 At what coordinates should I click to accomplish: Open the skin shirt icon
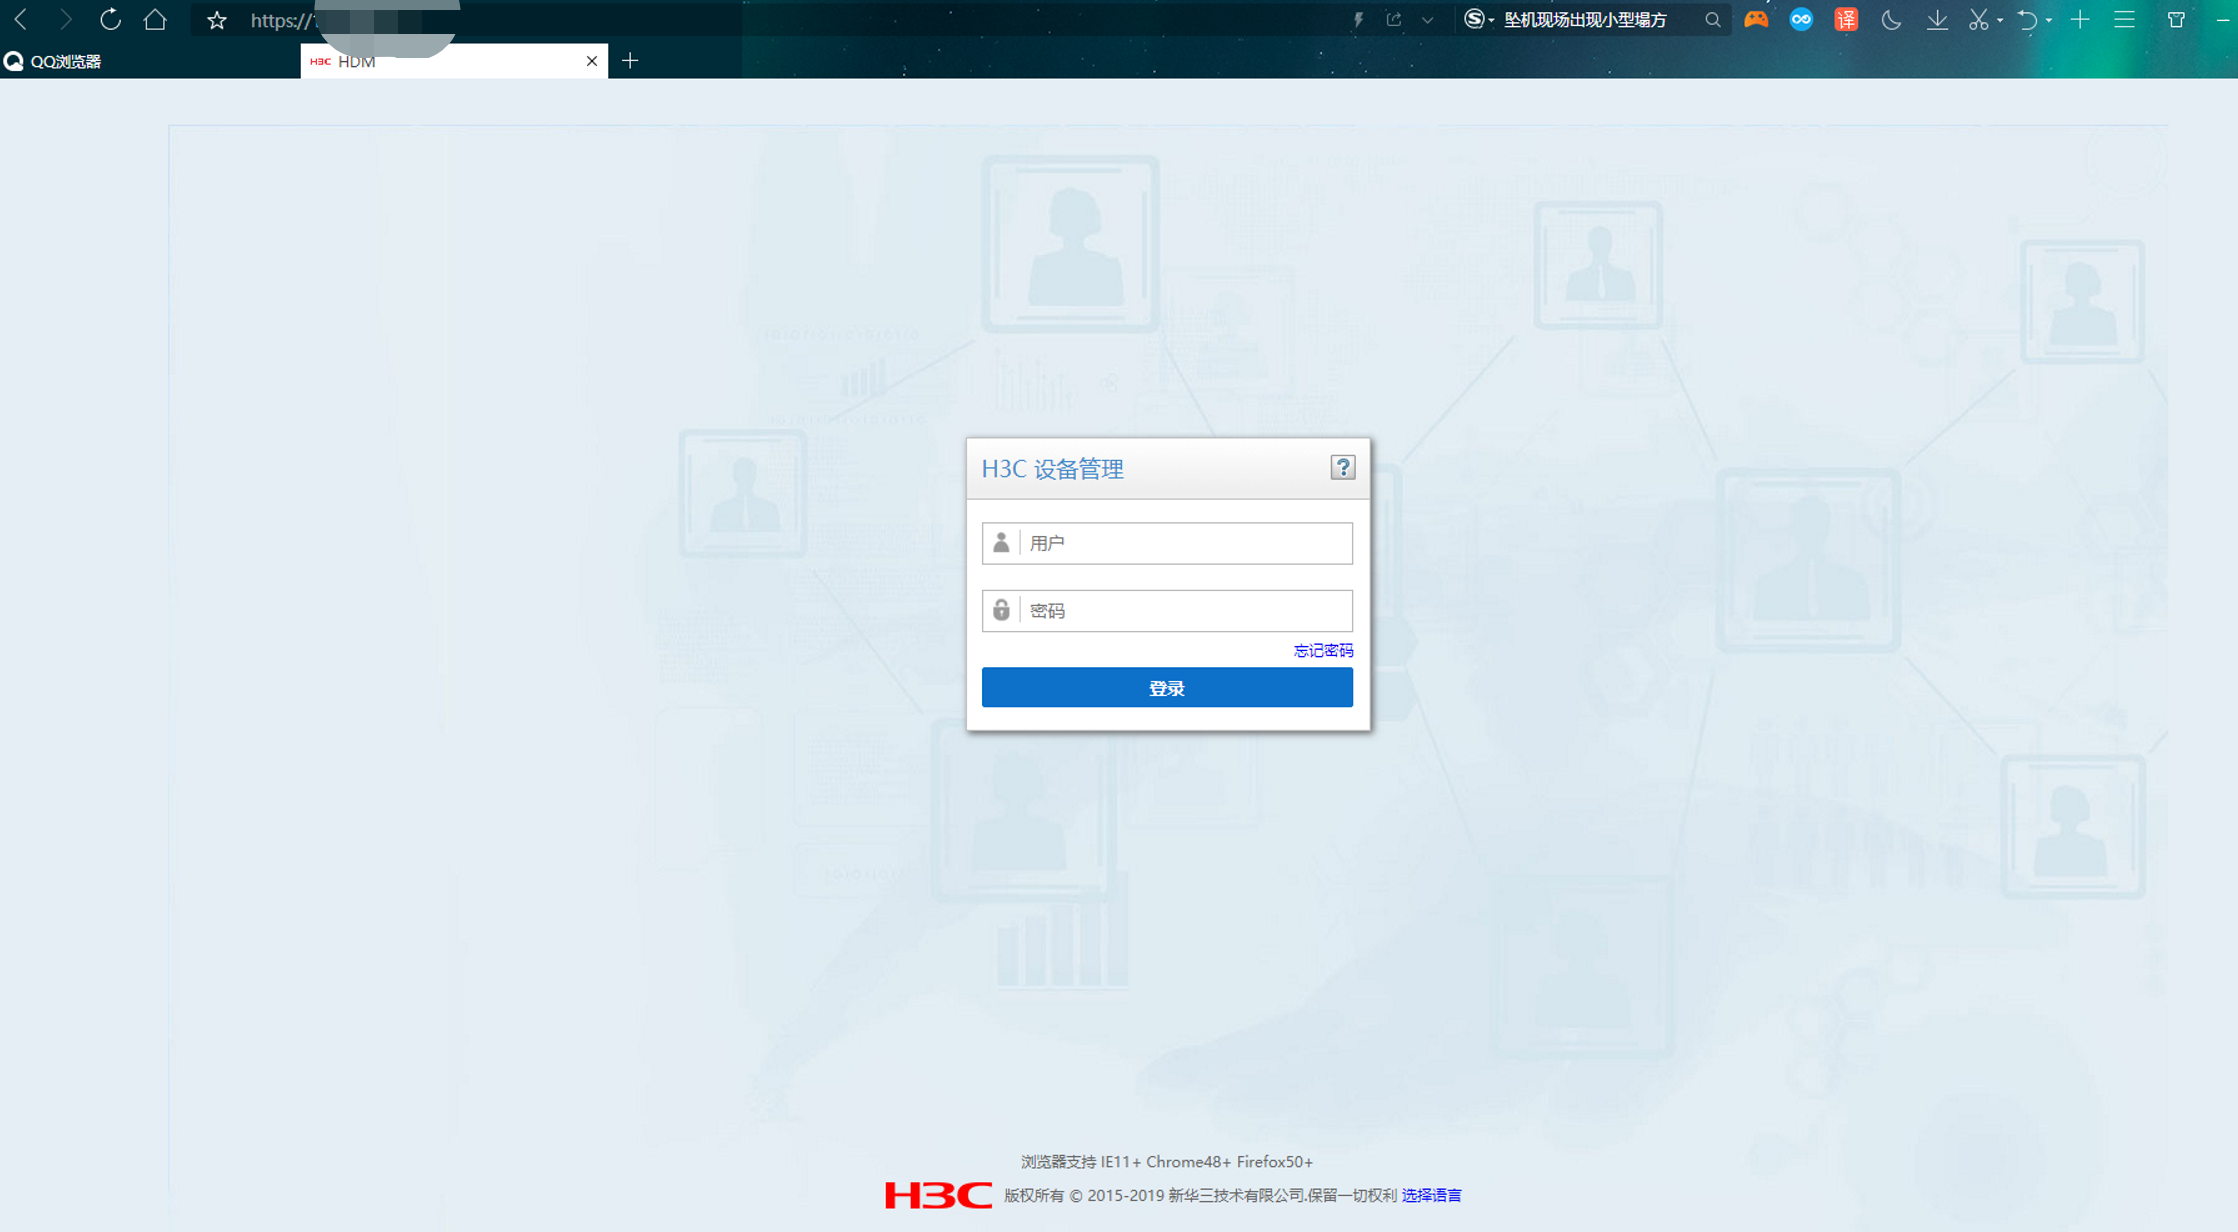[x=2176, y=20]
